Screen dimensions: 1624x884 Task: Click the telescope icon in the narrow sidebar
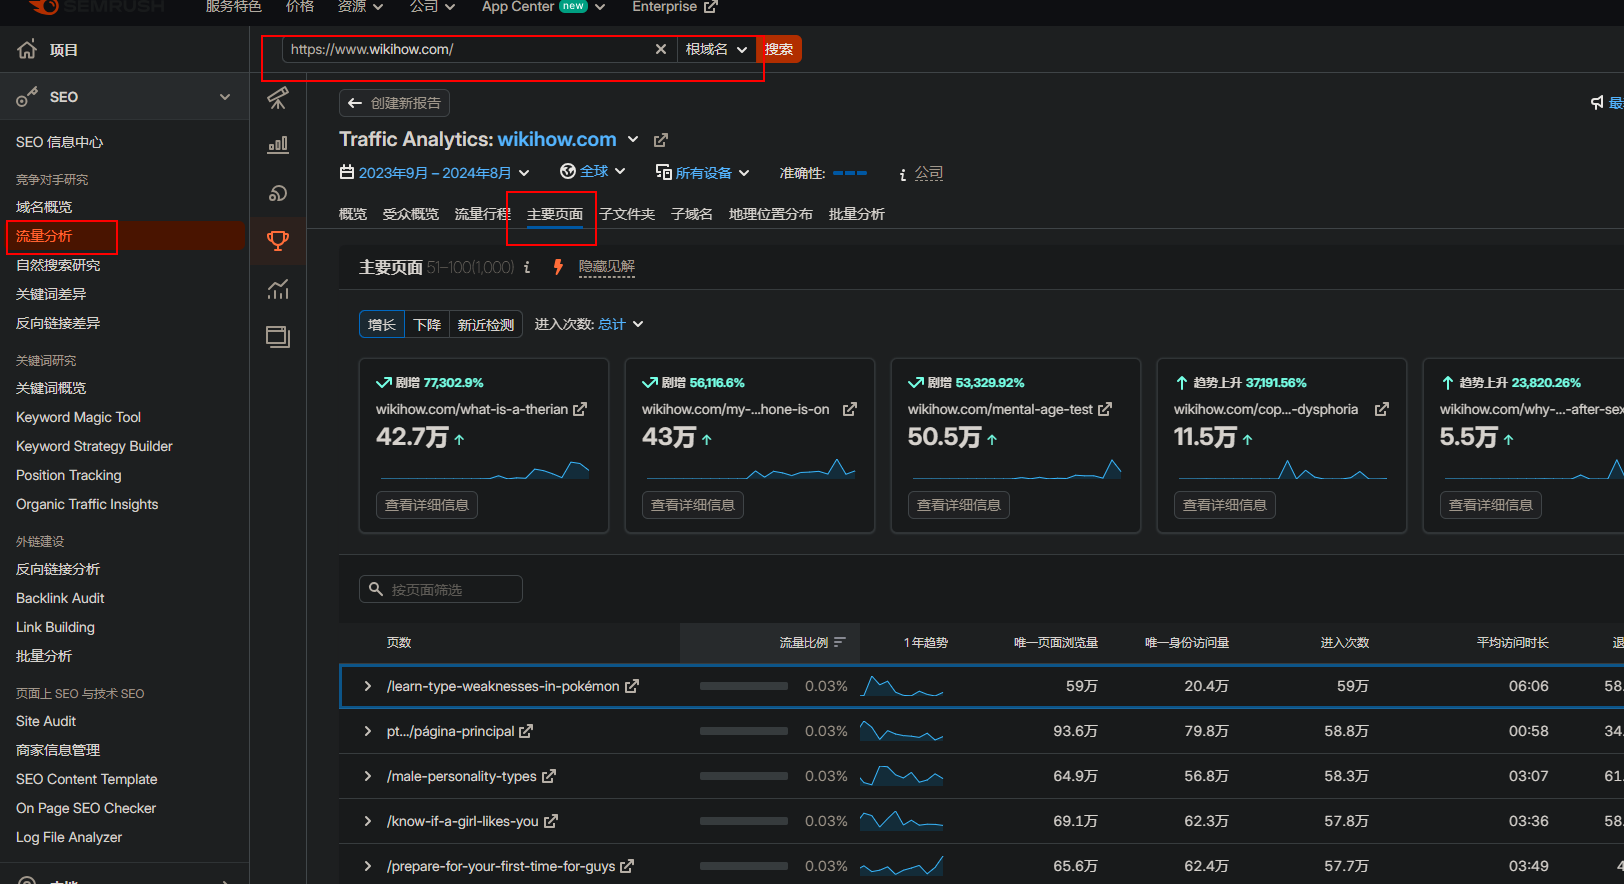coord(278,98)
